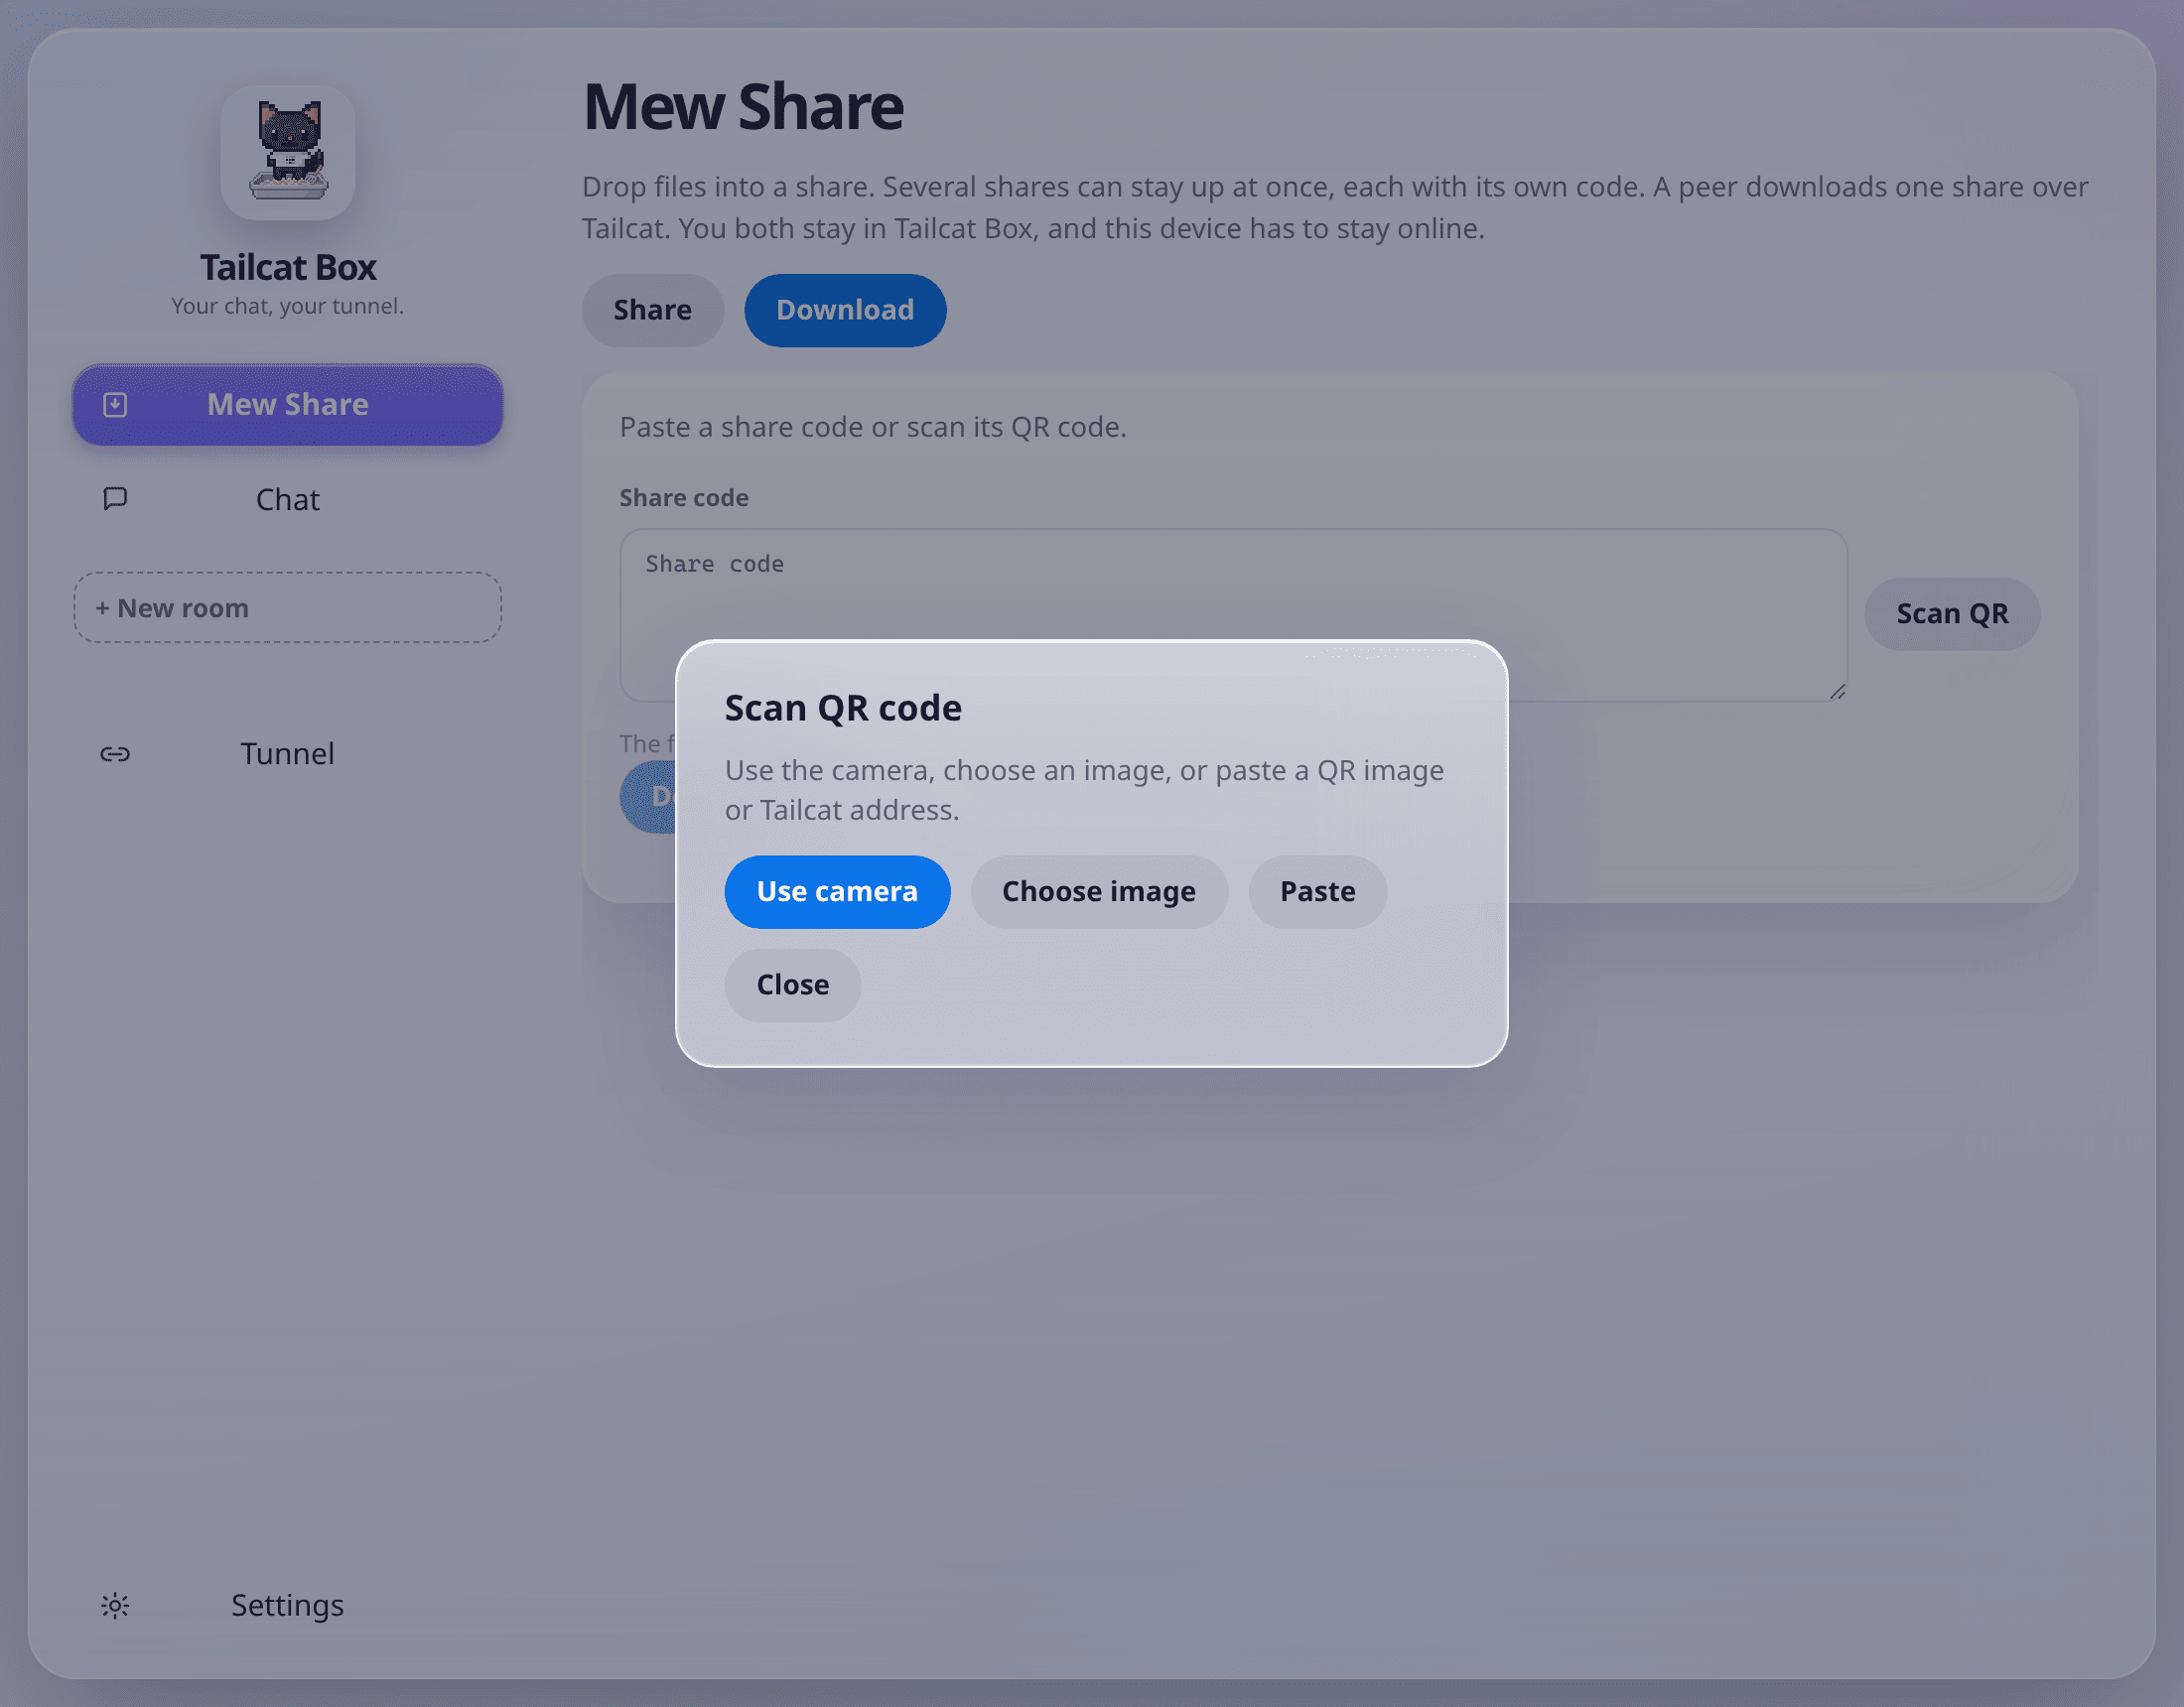Open the Mew Share sidebar item
The image size is (2184, 1707).
click(288, 405)
